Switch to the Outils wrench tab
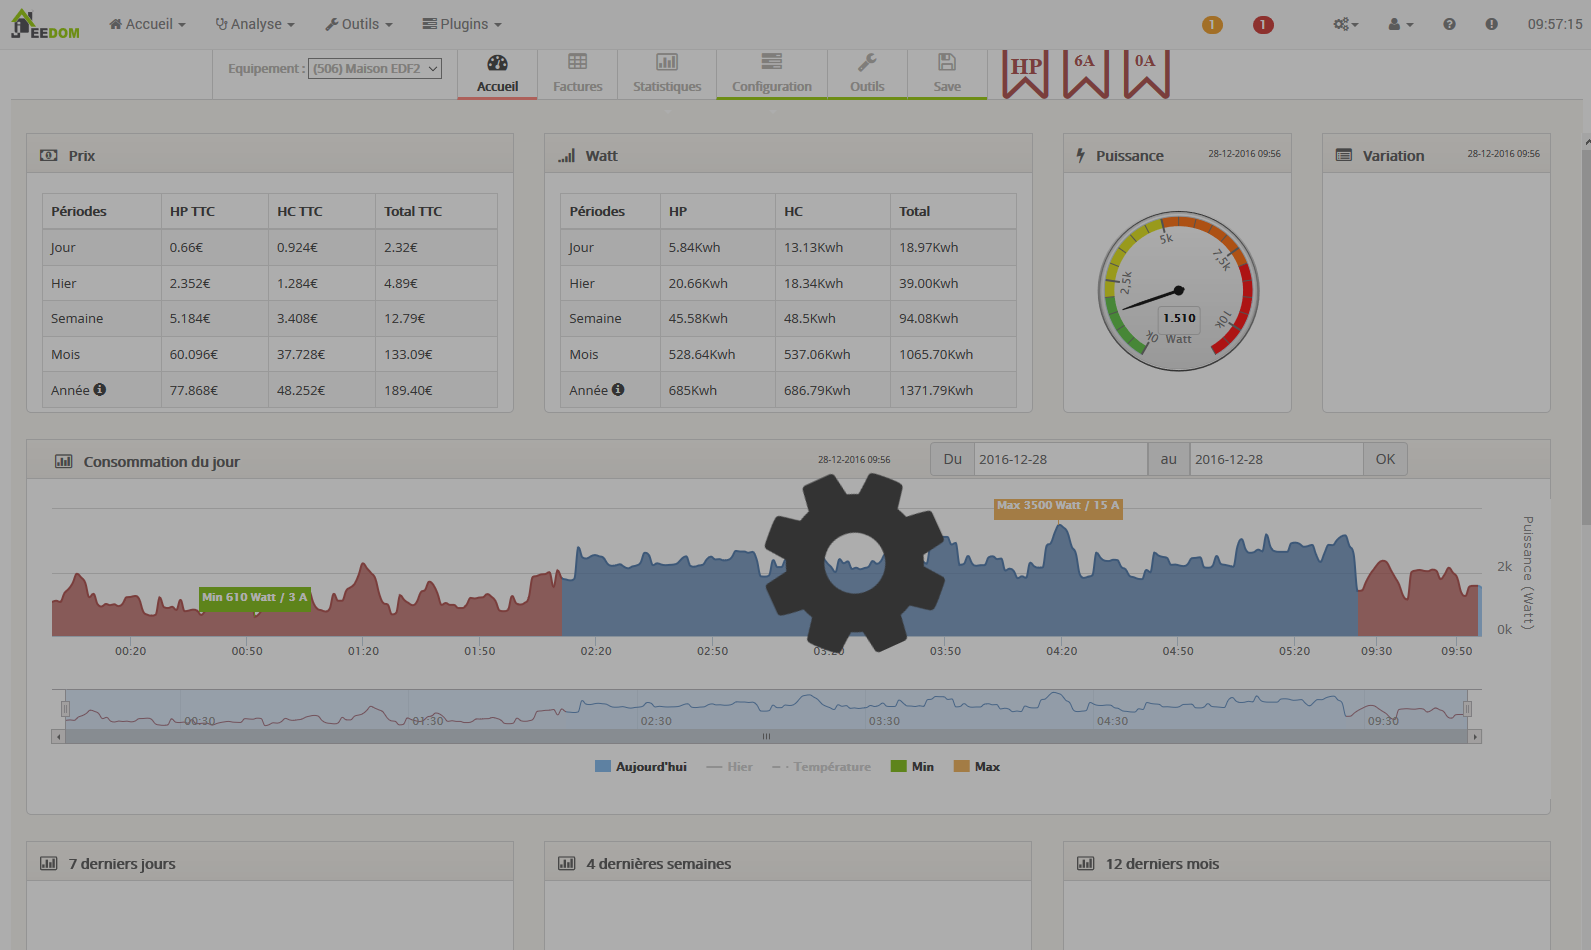Viewport: 1591px width, 950px height. [x=867, y=74]
